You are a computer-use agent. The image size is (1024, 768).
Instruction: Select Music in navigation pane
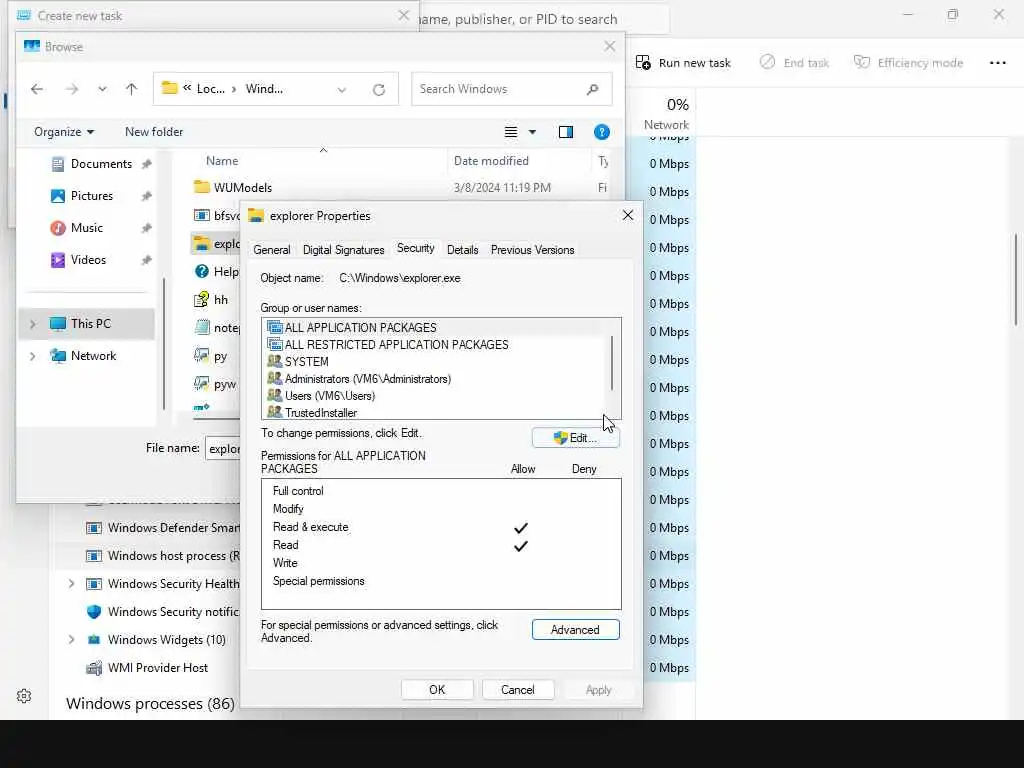pyautogui.click(x=86, y=228)
